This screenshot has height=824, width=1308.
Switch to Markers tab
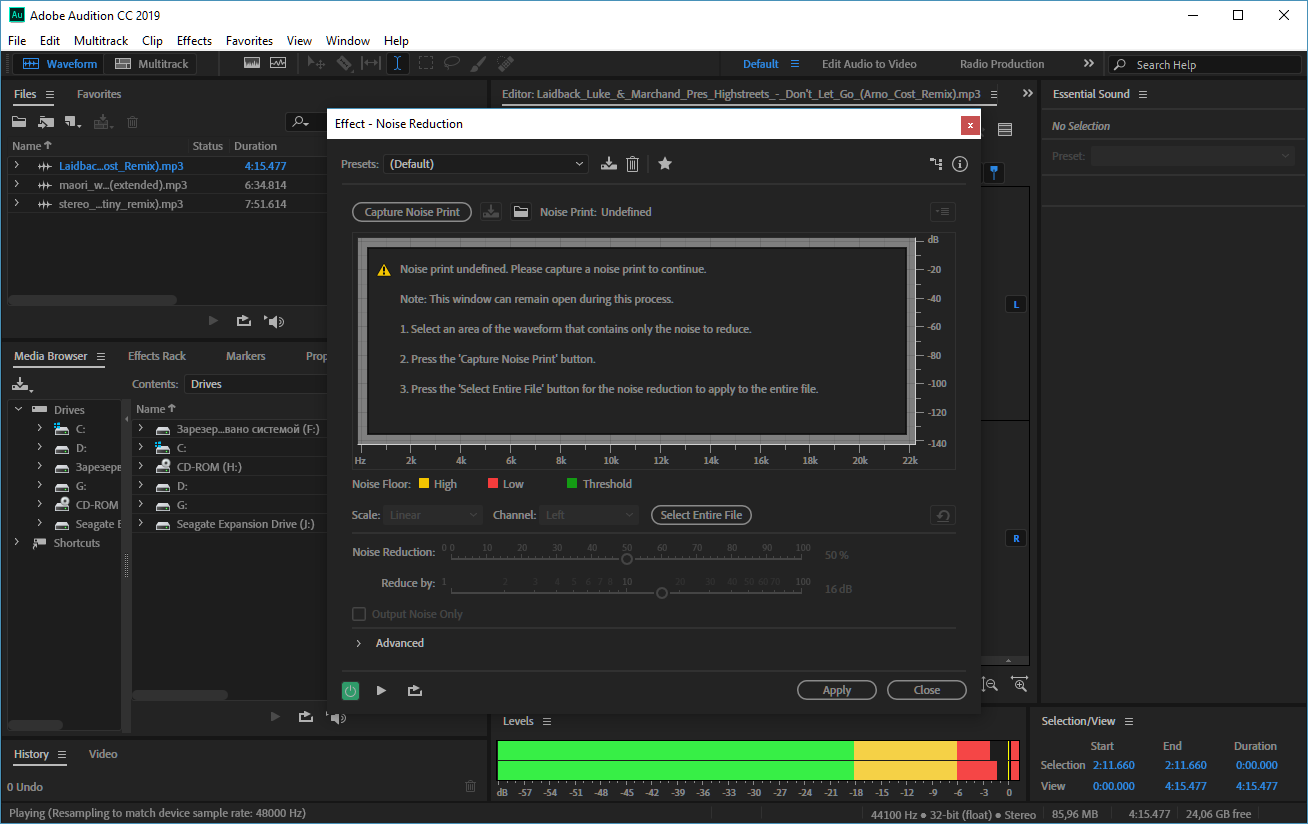[x=246, y=356]
